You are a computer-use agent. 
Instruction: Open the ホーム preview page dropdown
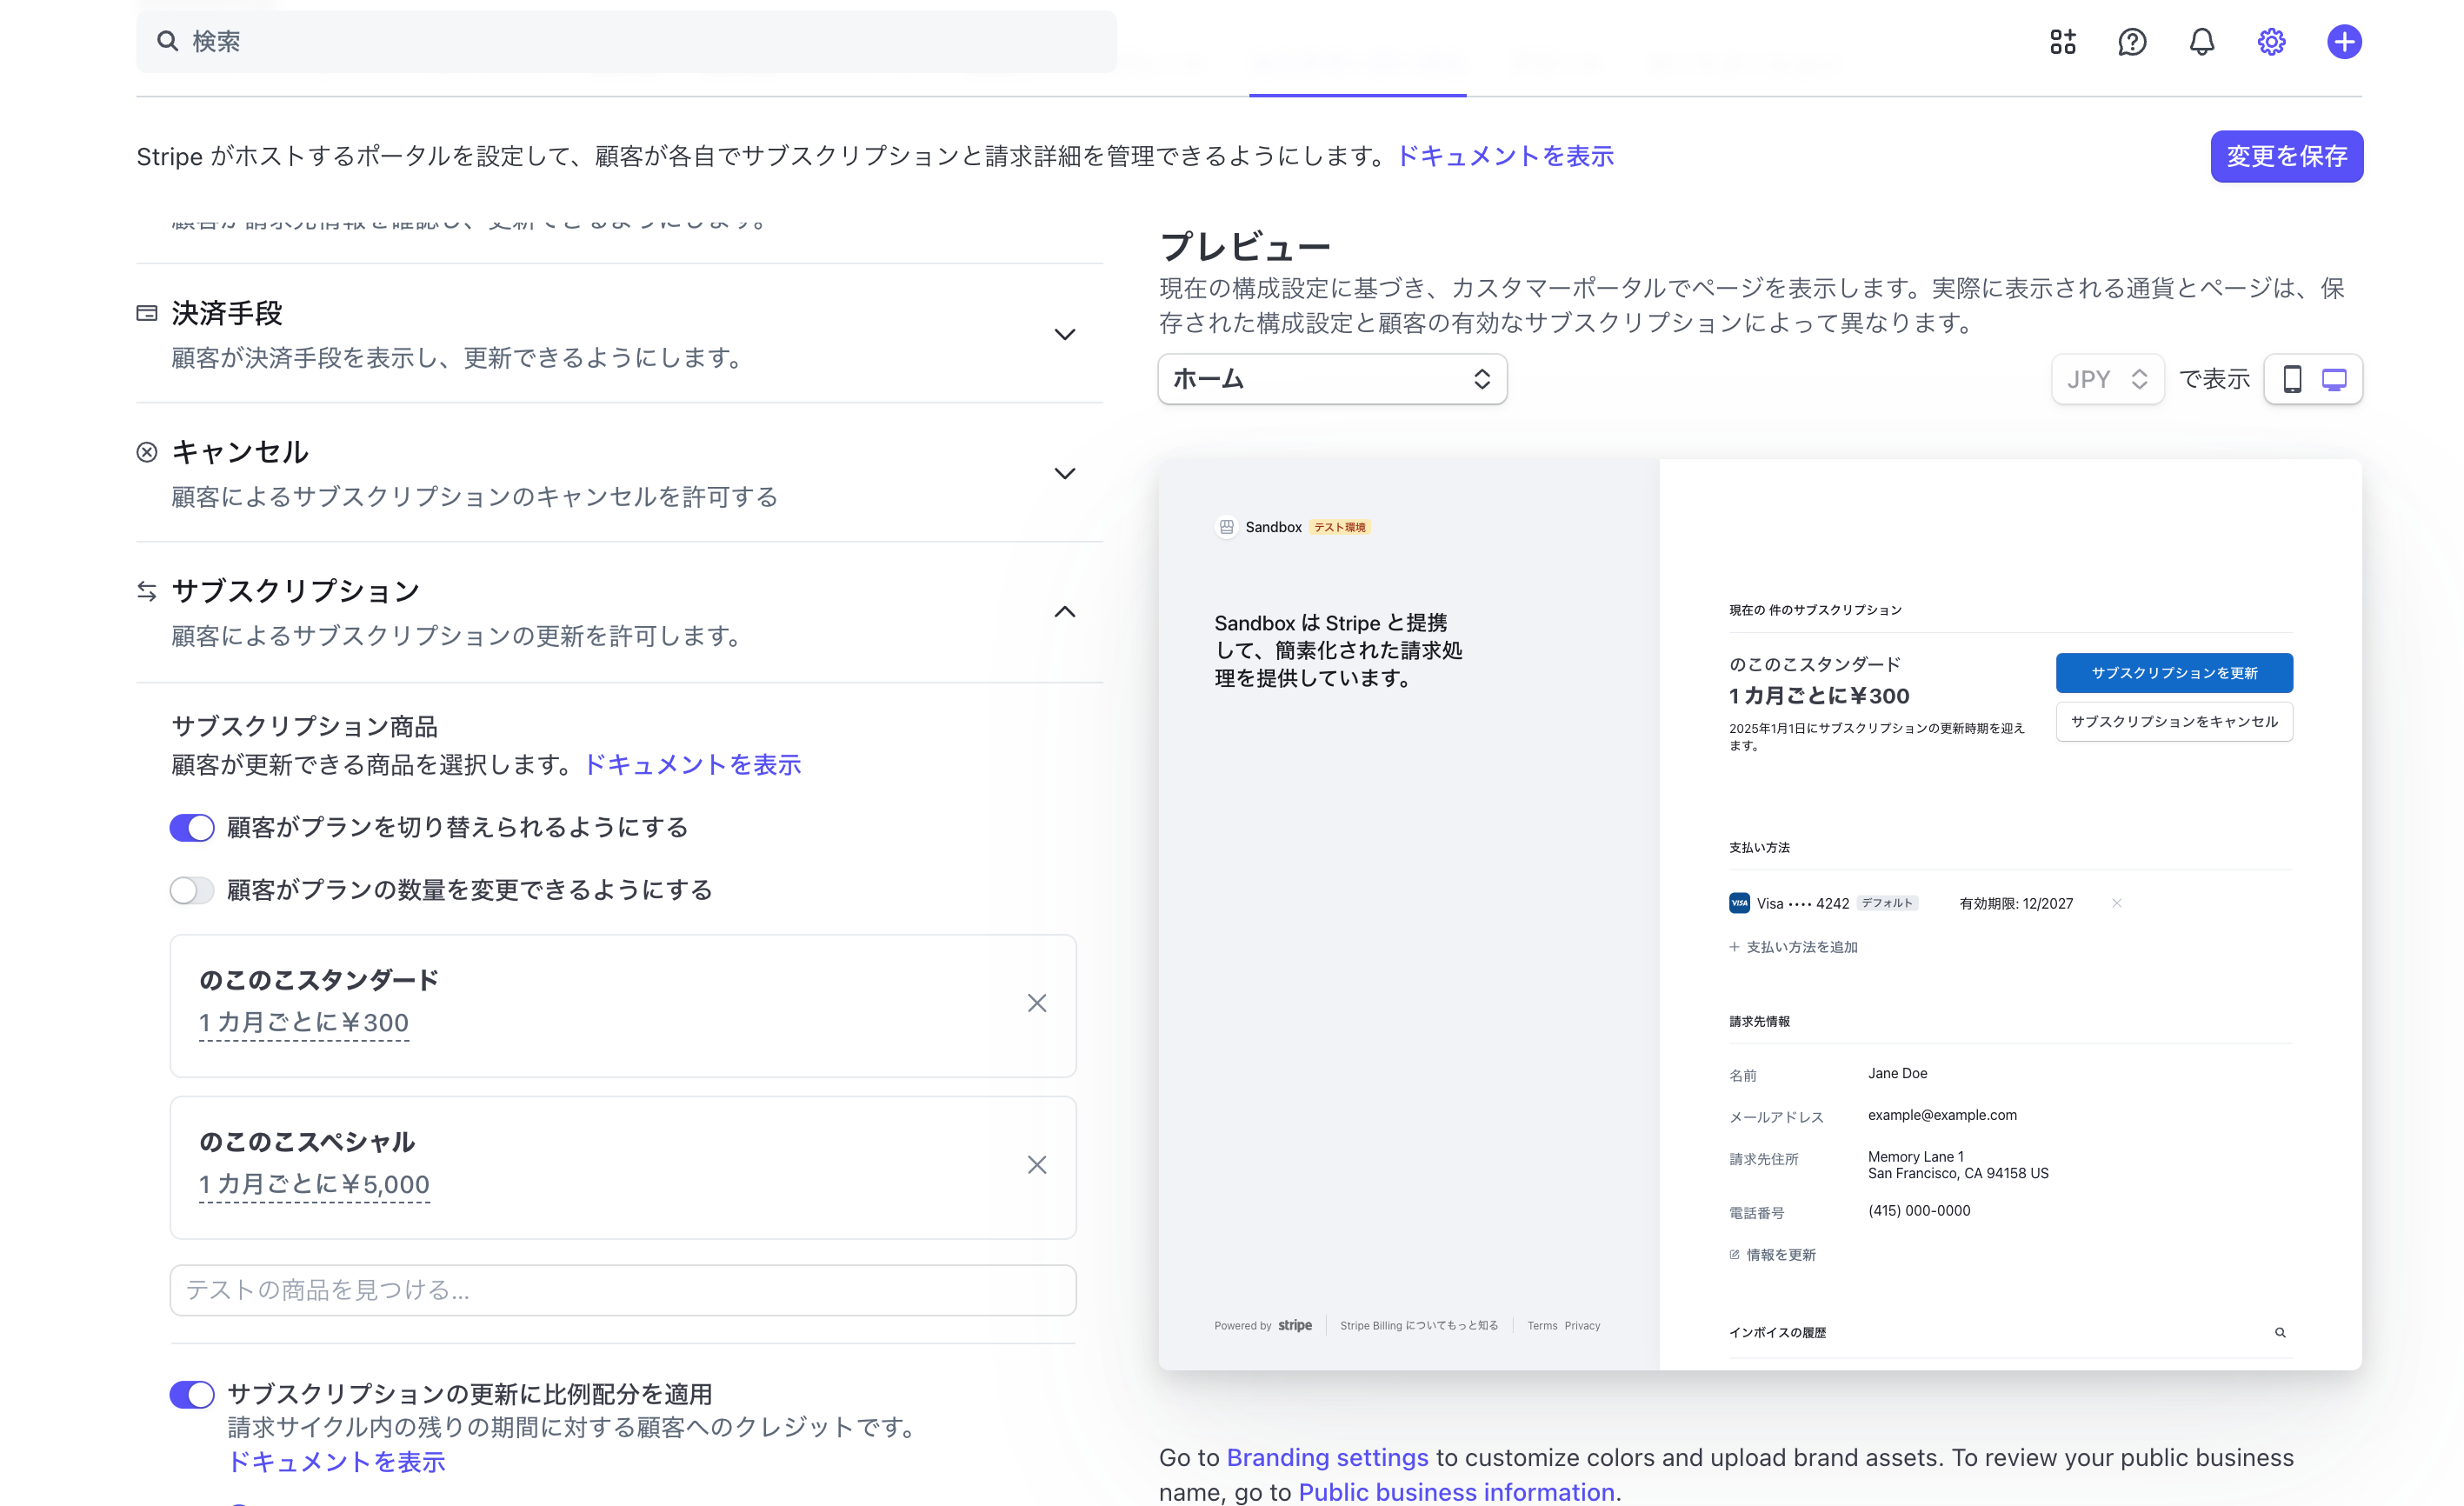coord(1332,379)
